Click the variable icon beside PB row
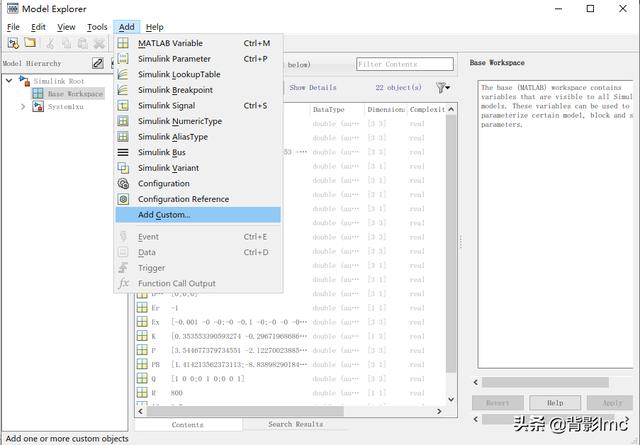 click(142, 364)
